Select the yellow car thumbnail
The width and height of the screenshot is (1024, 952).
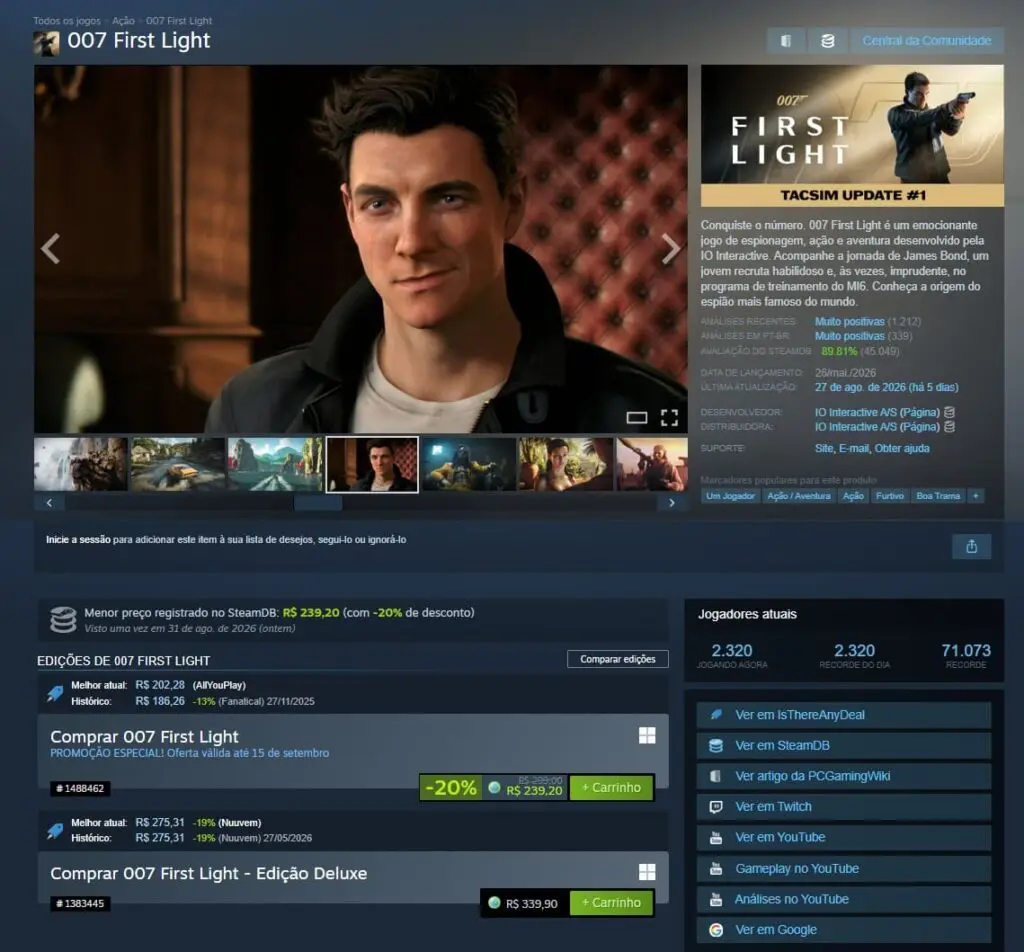pos(178,464)
